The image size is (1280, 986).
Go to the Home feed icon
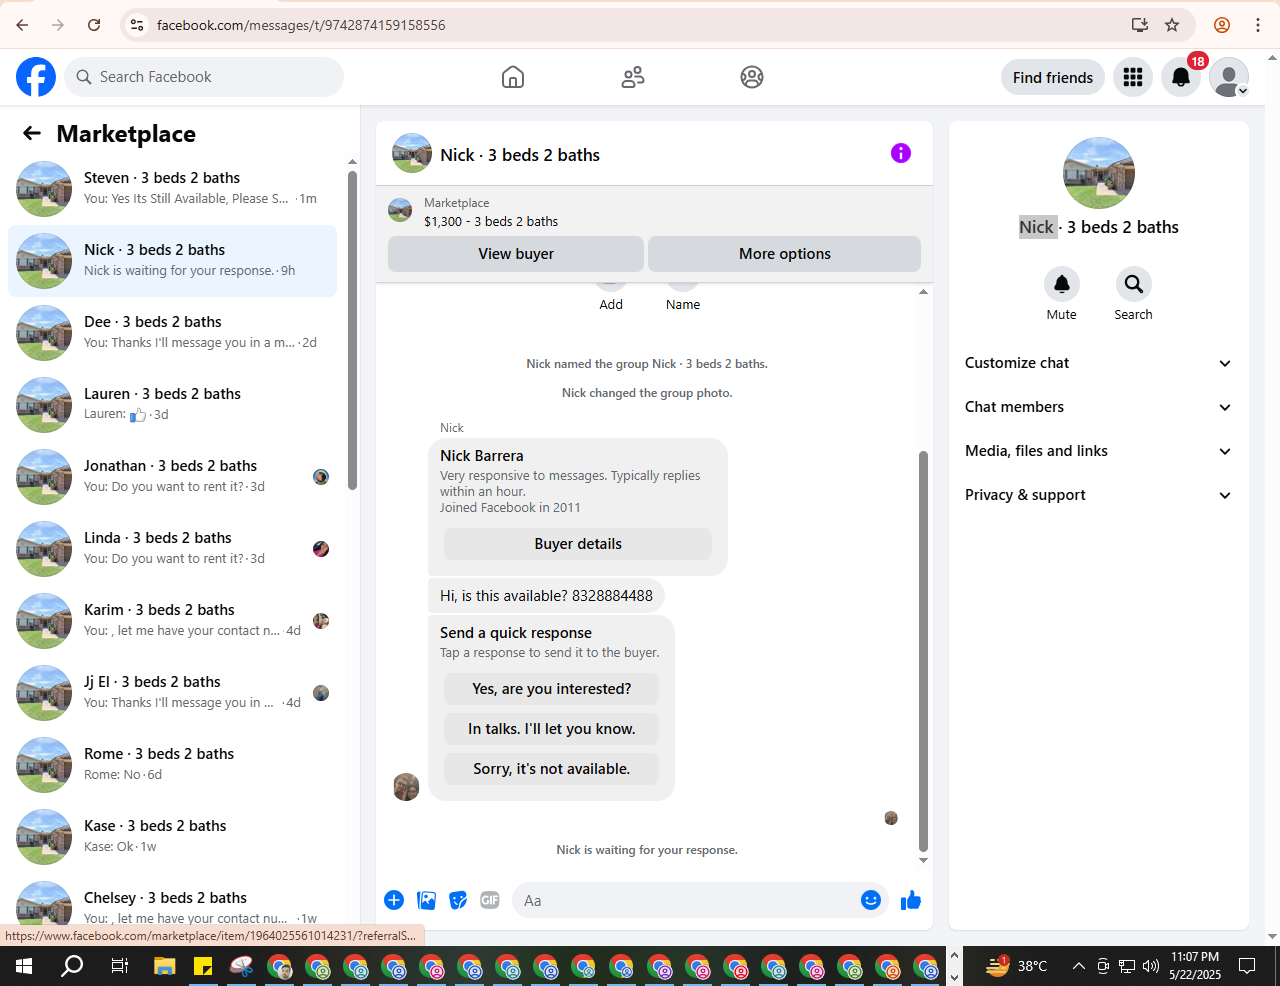(x=513, y=77)
